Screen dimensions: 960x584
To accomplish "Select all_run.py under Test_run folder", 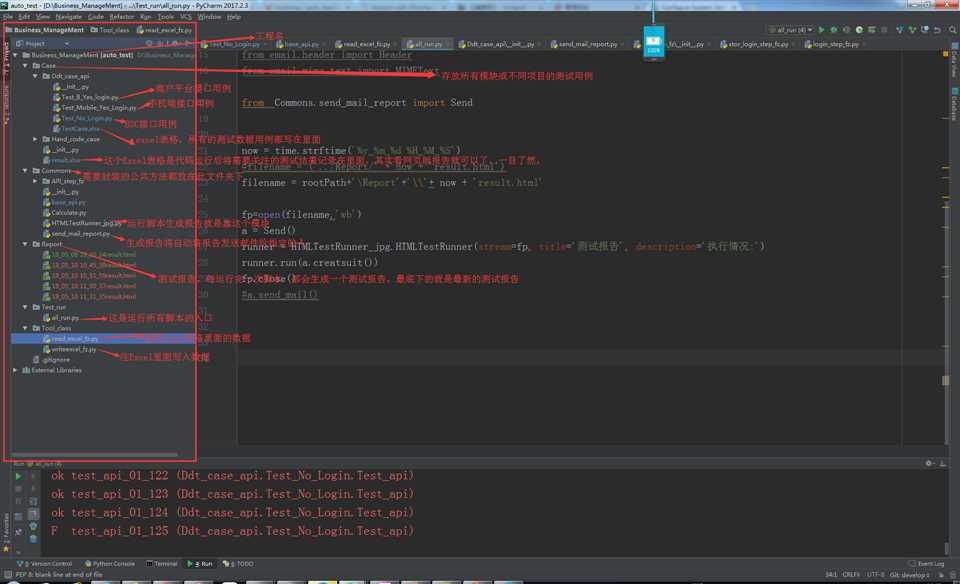I will pos(61,318).
